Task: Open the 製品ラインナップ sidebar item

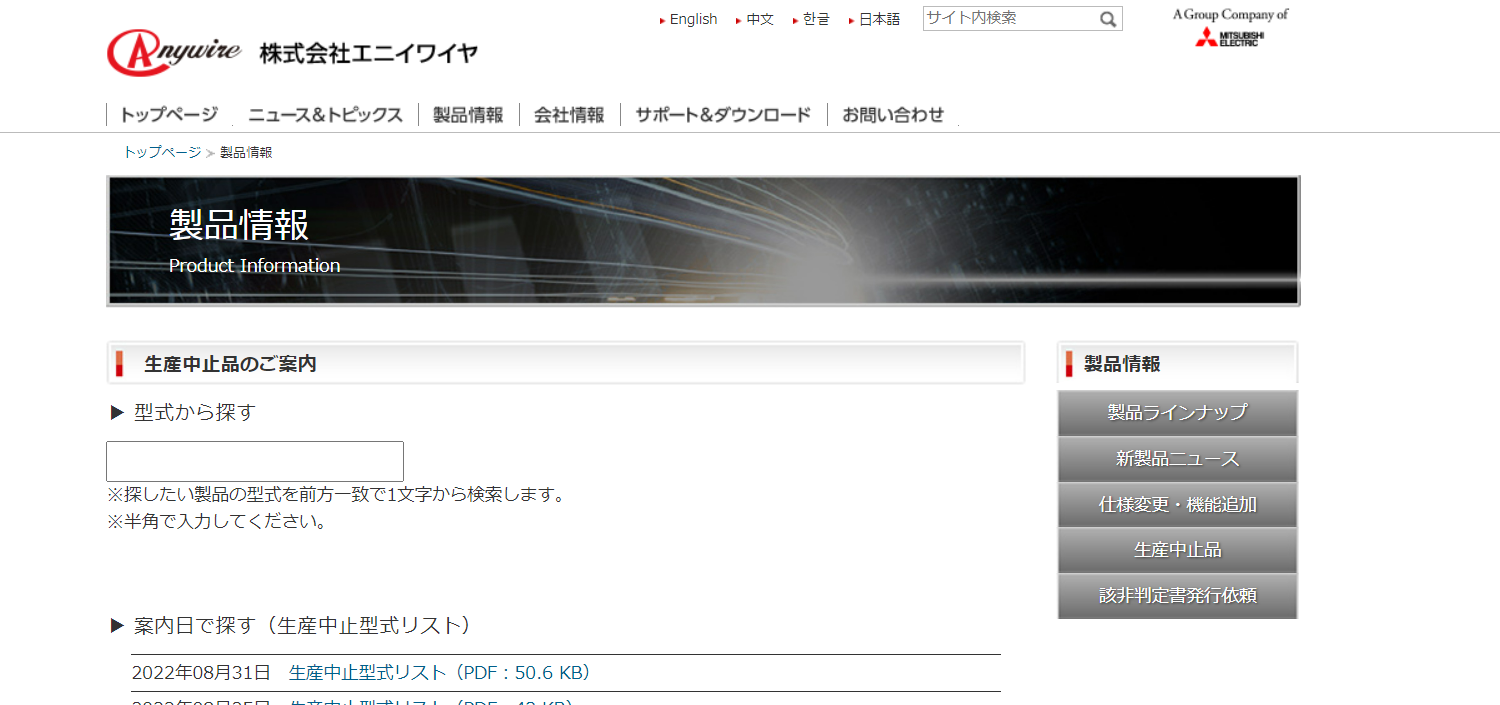Action: pos(1176,413)
